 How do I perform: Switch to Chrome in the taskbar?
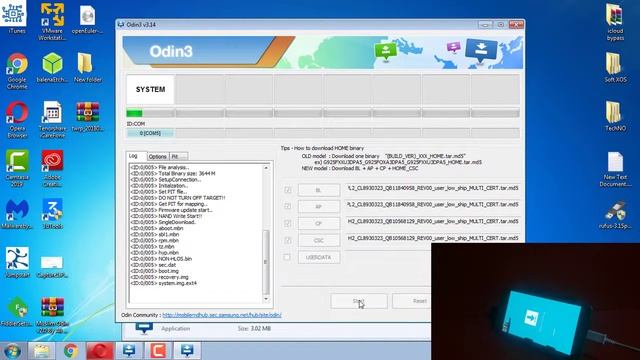click(71, 351)
